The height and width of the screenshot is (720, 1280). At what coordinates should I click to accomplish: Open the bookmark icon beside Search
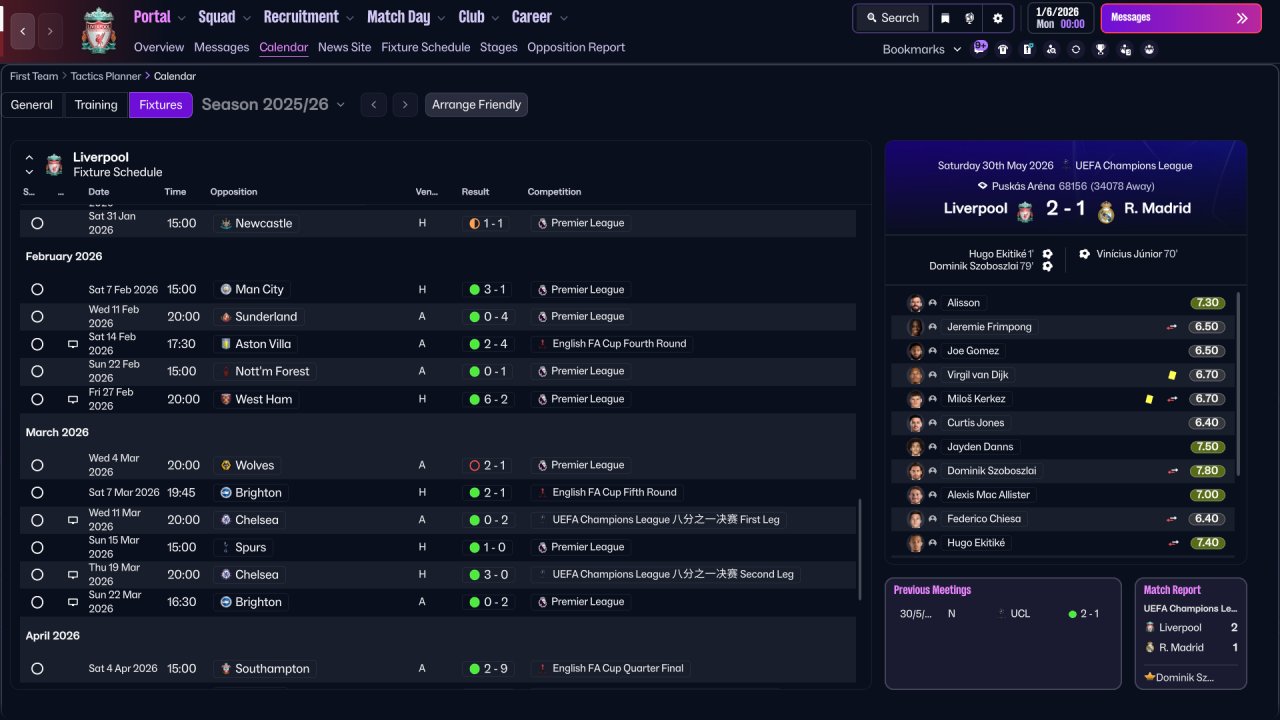click(x=945, y=18)
